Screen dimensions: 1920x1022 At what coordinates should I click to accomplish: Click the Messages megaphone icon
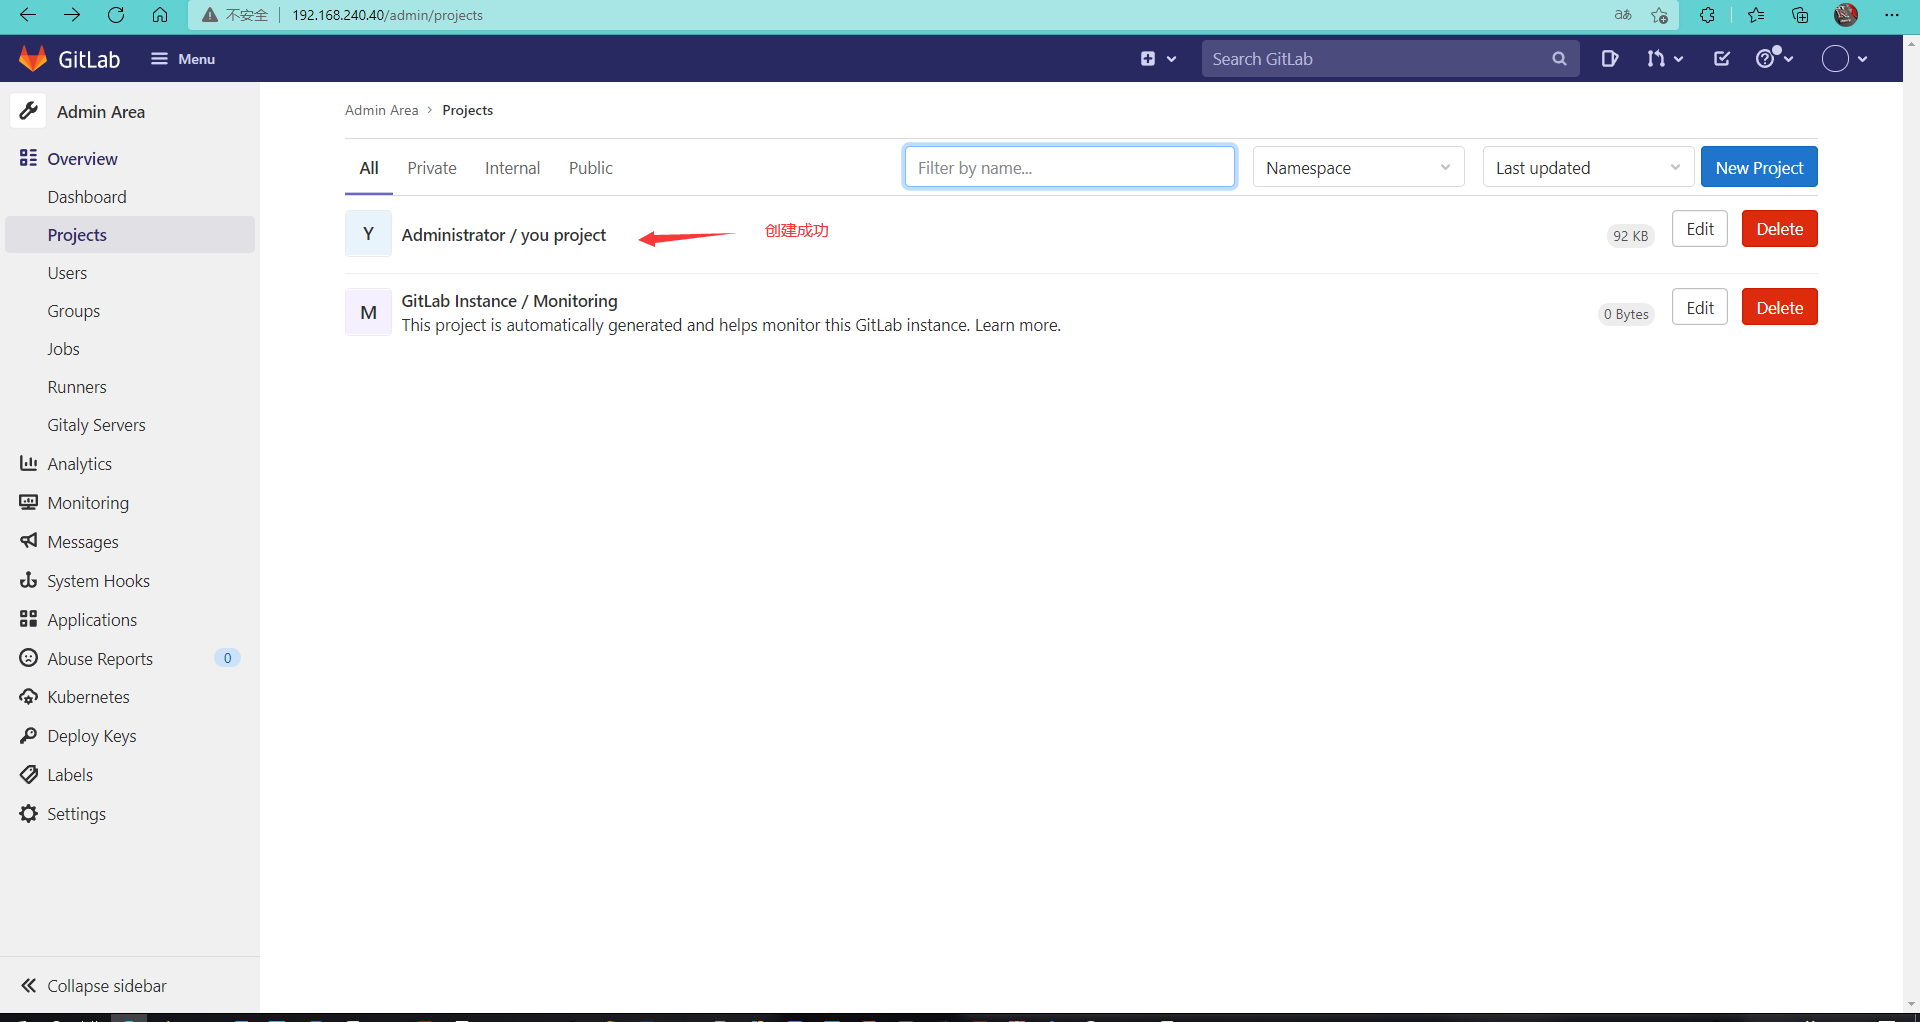(28, 541)
